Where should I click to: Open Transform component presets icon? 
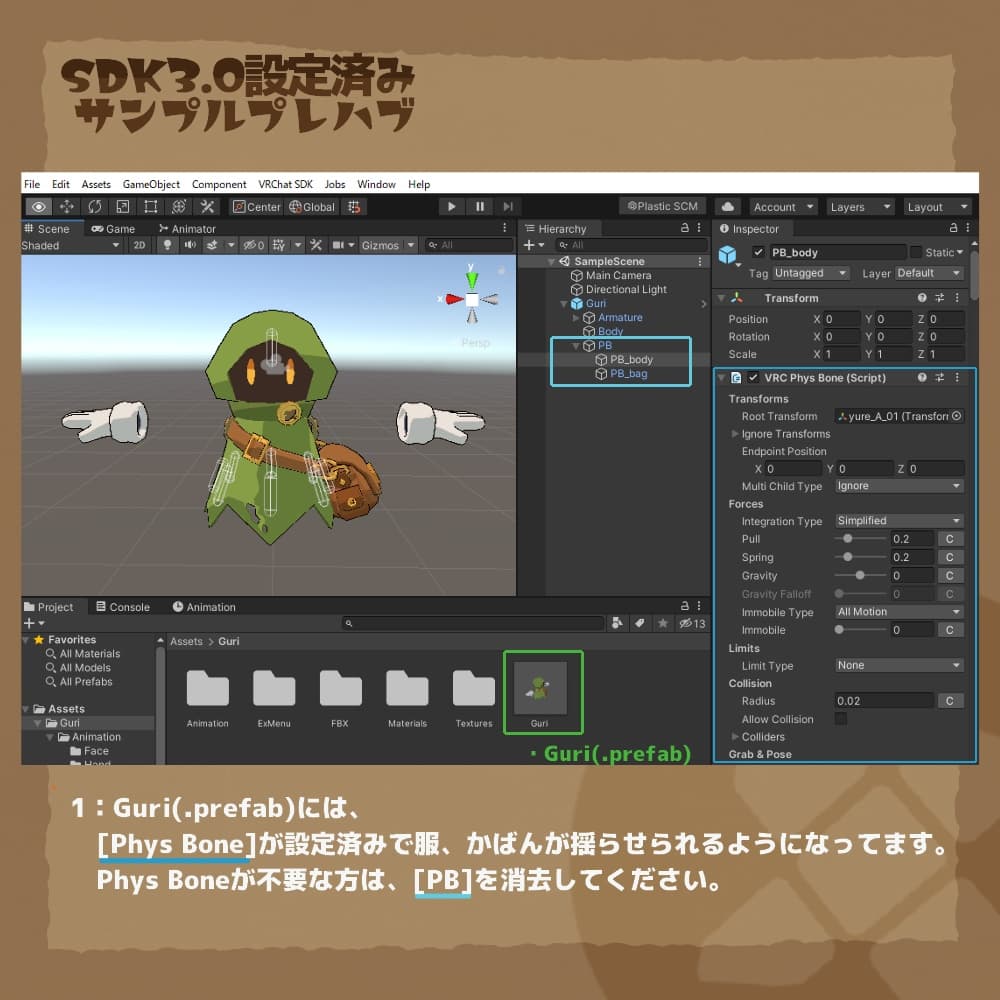[939, 298]
